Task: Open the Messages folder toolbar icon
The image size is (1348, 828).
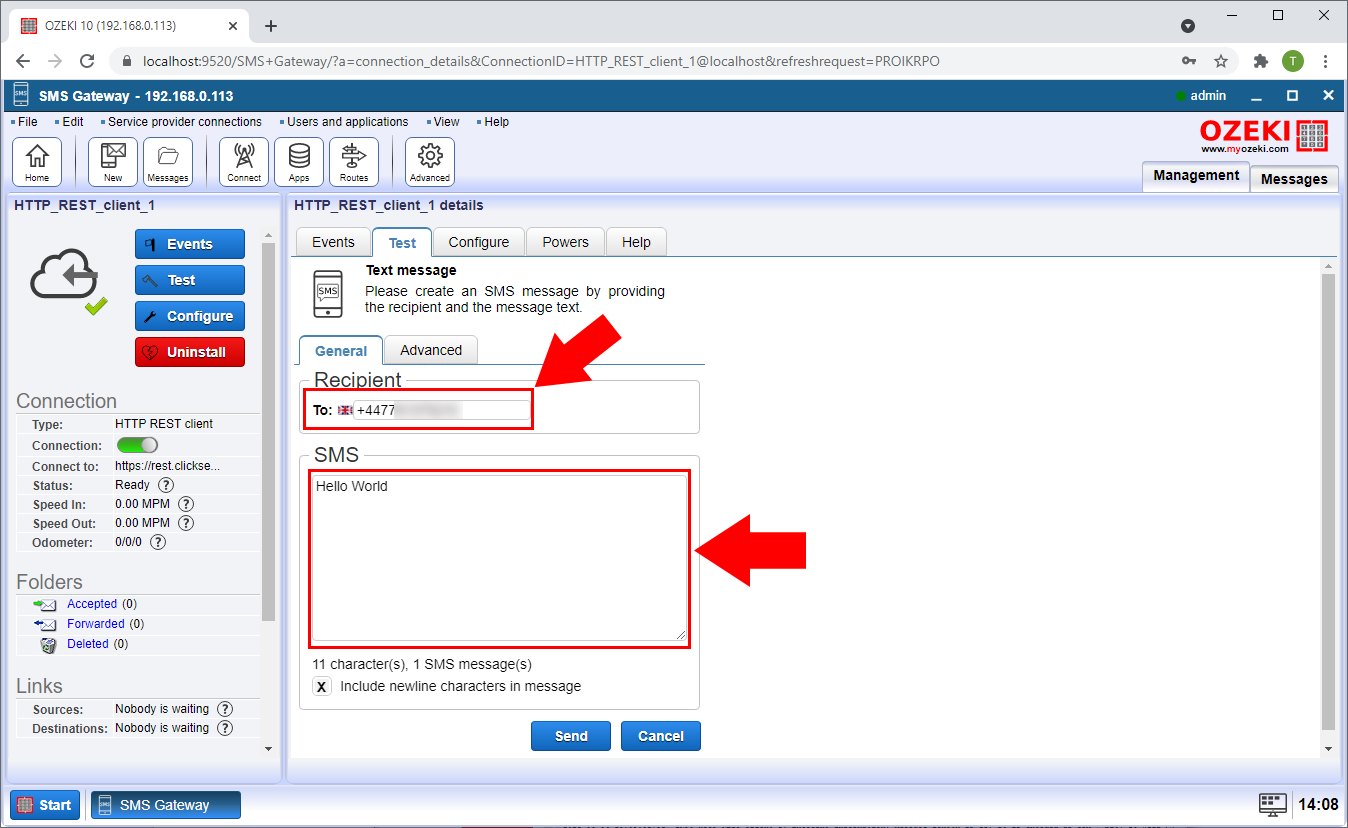Action: [x=168, y=161]
